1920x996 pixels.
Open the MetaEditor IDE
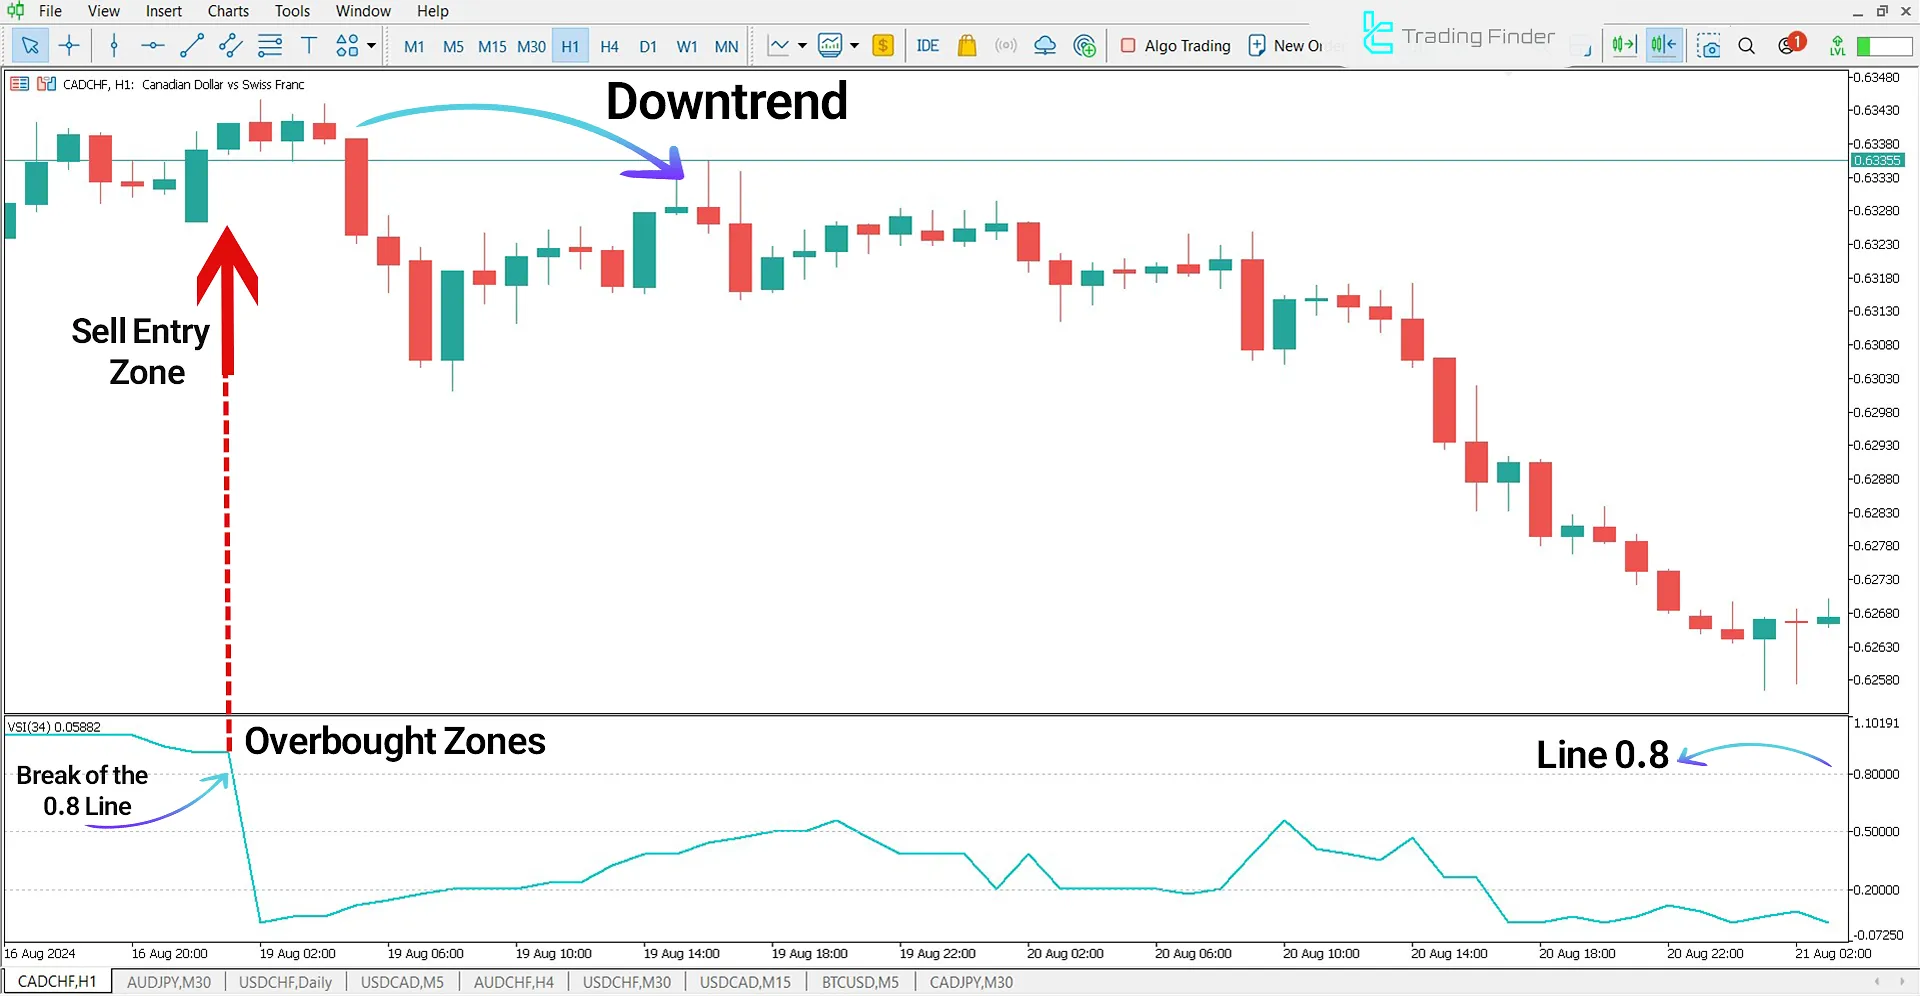pyautogui.click(x=928, y=45)
